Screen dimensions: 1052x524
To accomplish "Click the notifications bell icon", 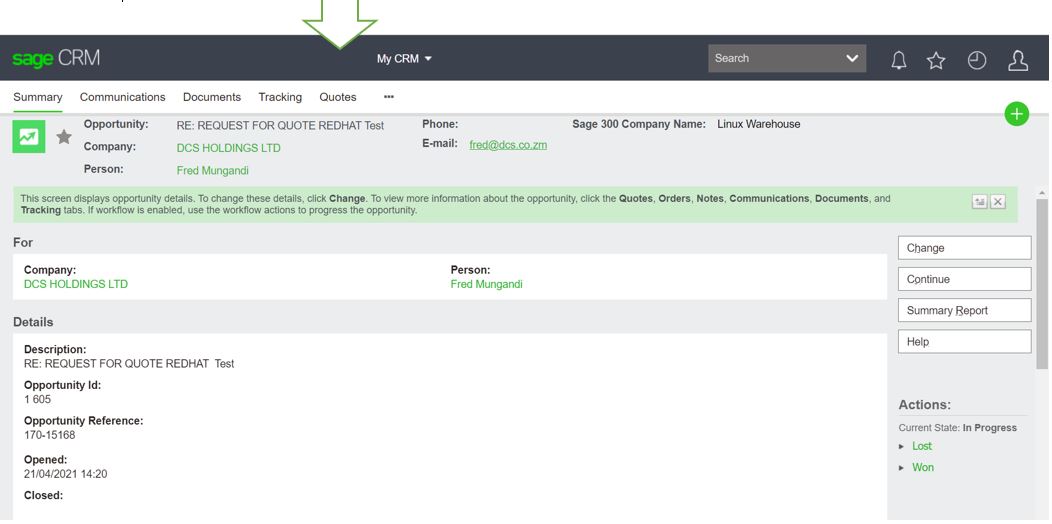I will 898,60.
